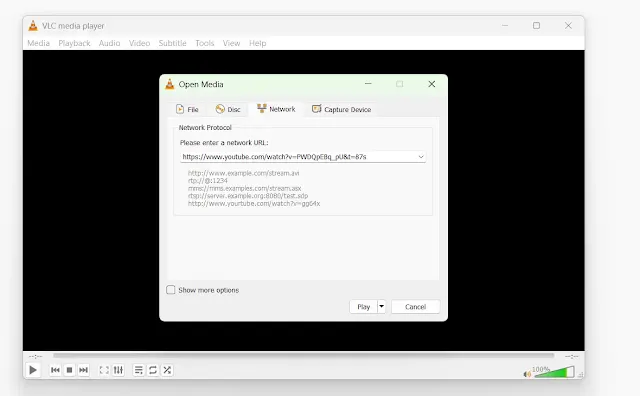The height and width of the screenshot is (396, 640).
Task: Click the Cancel button
Action: click(x=416, y=307)
